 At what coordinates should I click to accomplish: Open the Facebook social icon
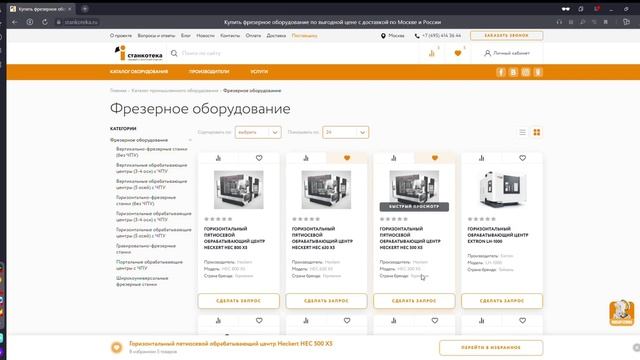[x=501, y=72]
